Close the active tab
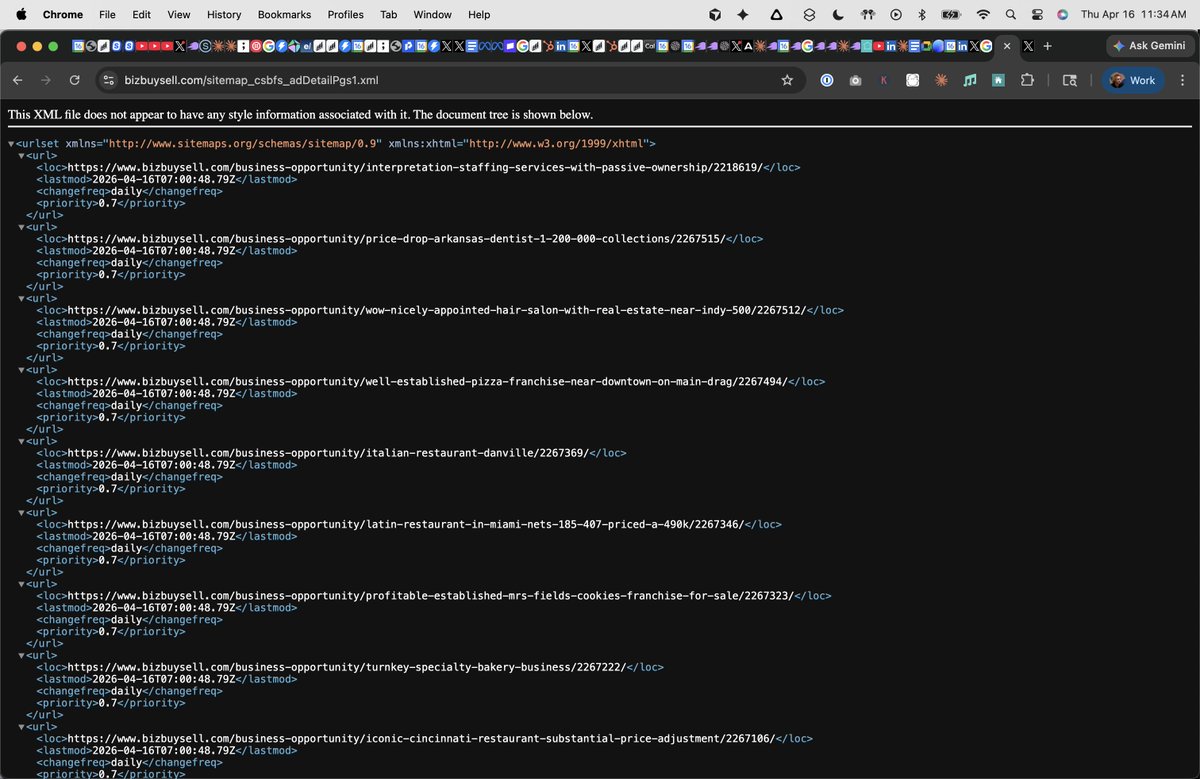 pos(1007,46)
